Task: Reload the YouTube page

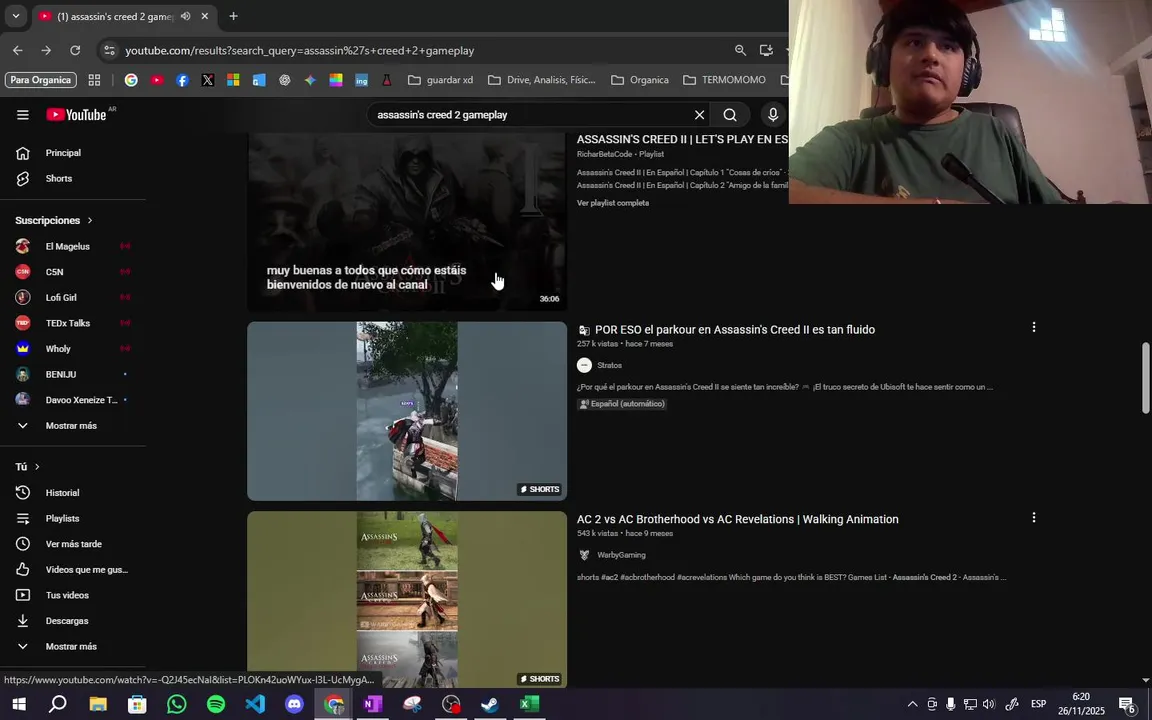Action: coord(75,51)
